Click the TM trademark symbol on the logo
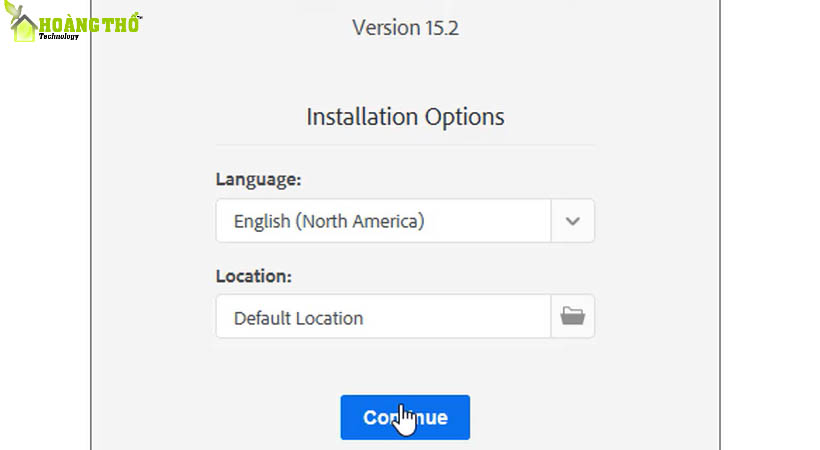This screenshot has width=820, height=450. pos(138,16)
